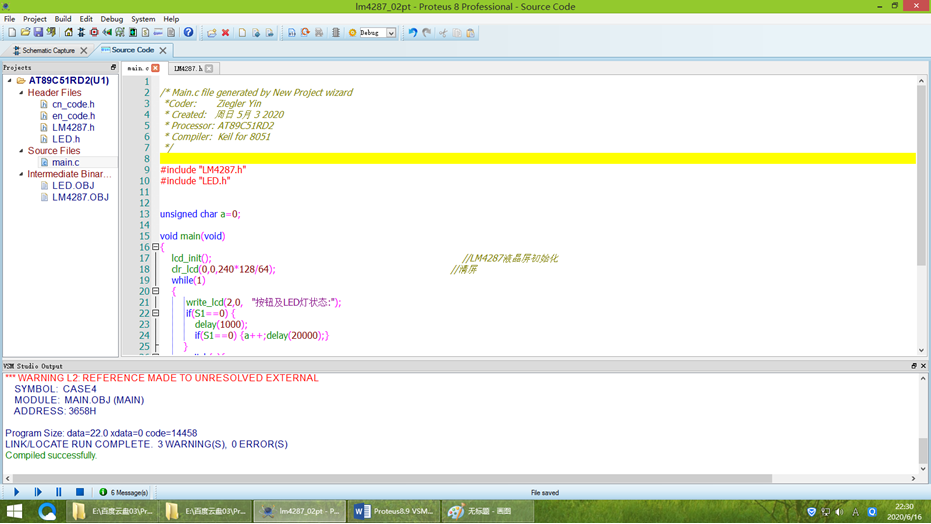Select main.c under Source Files
931x524 pixels.
pos(65,162)
